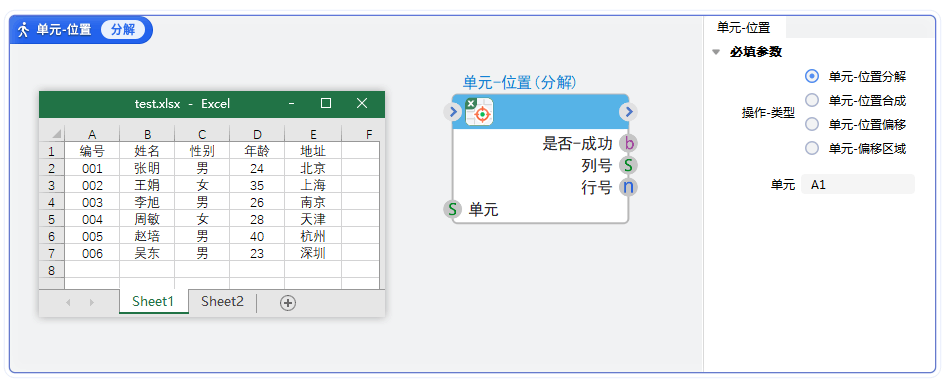This screenshot has height=389, width=951.
Task: Click the 是否-成功 label on the node
Action: pyautogui.click(x=577, y=144)
